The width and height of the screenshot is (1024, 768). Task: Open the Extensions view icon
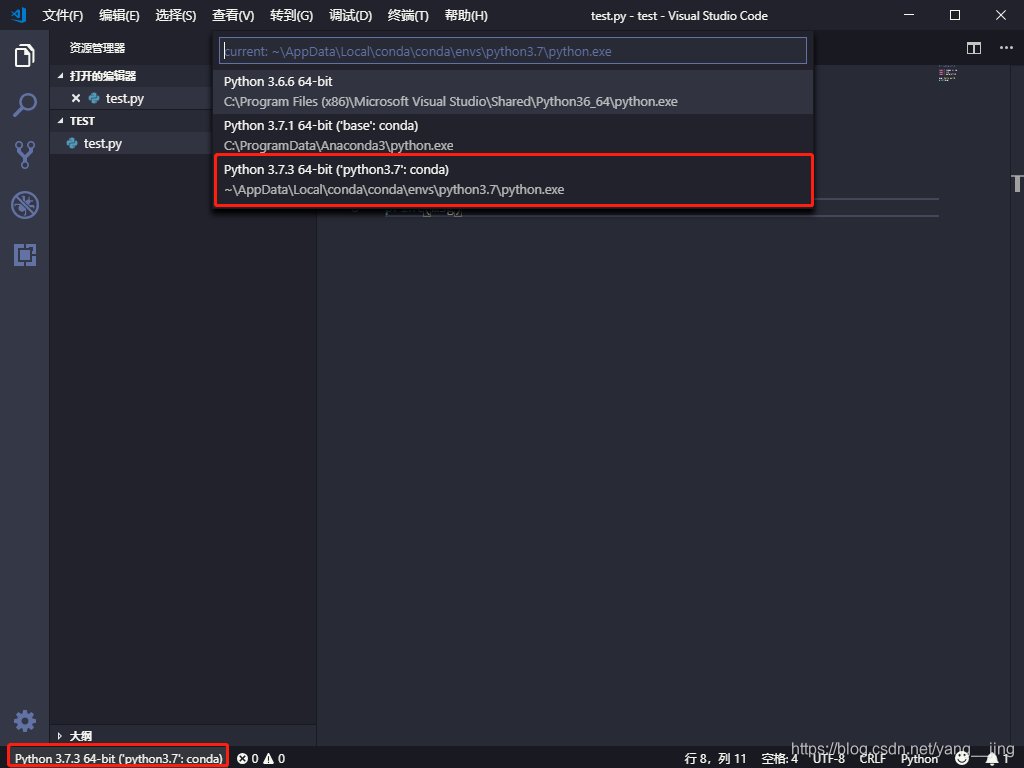[24, 255]
